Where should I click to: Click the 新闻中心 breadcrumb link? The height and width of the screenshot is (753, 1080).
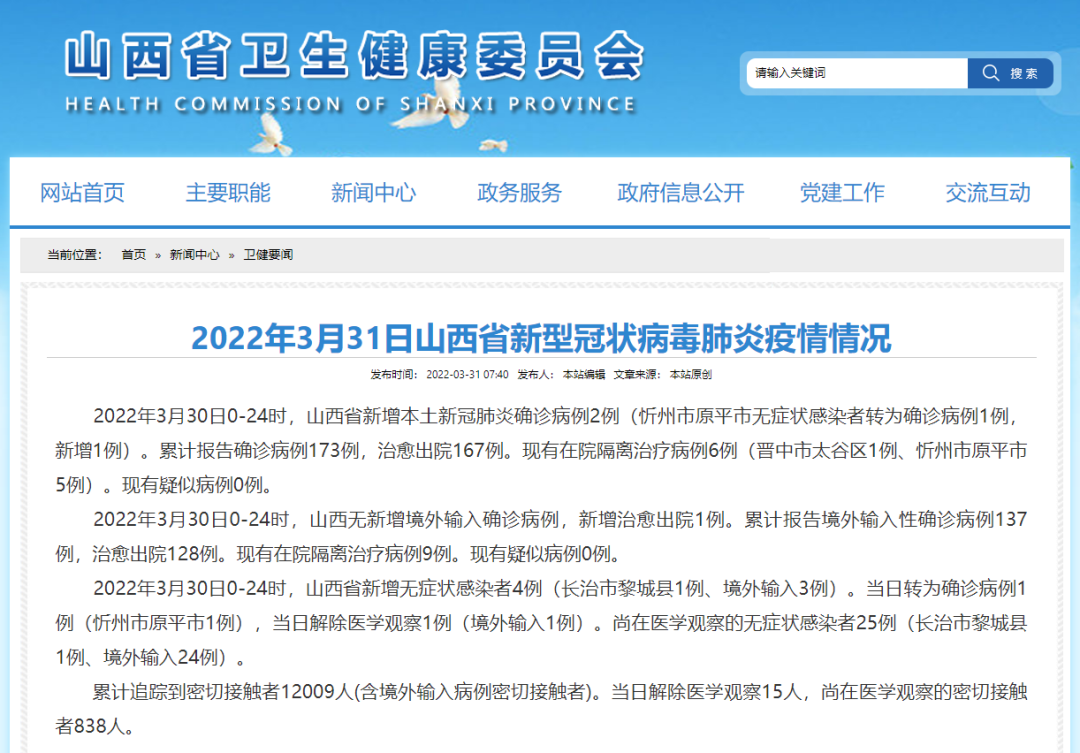click(194, 255)
